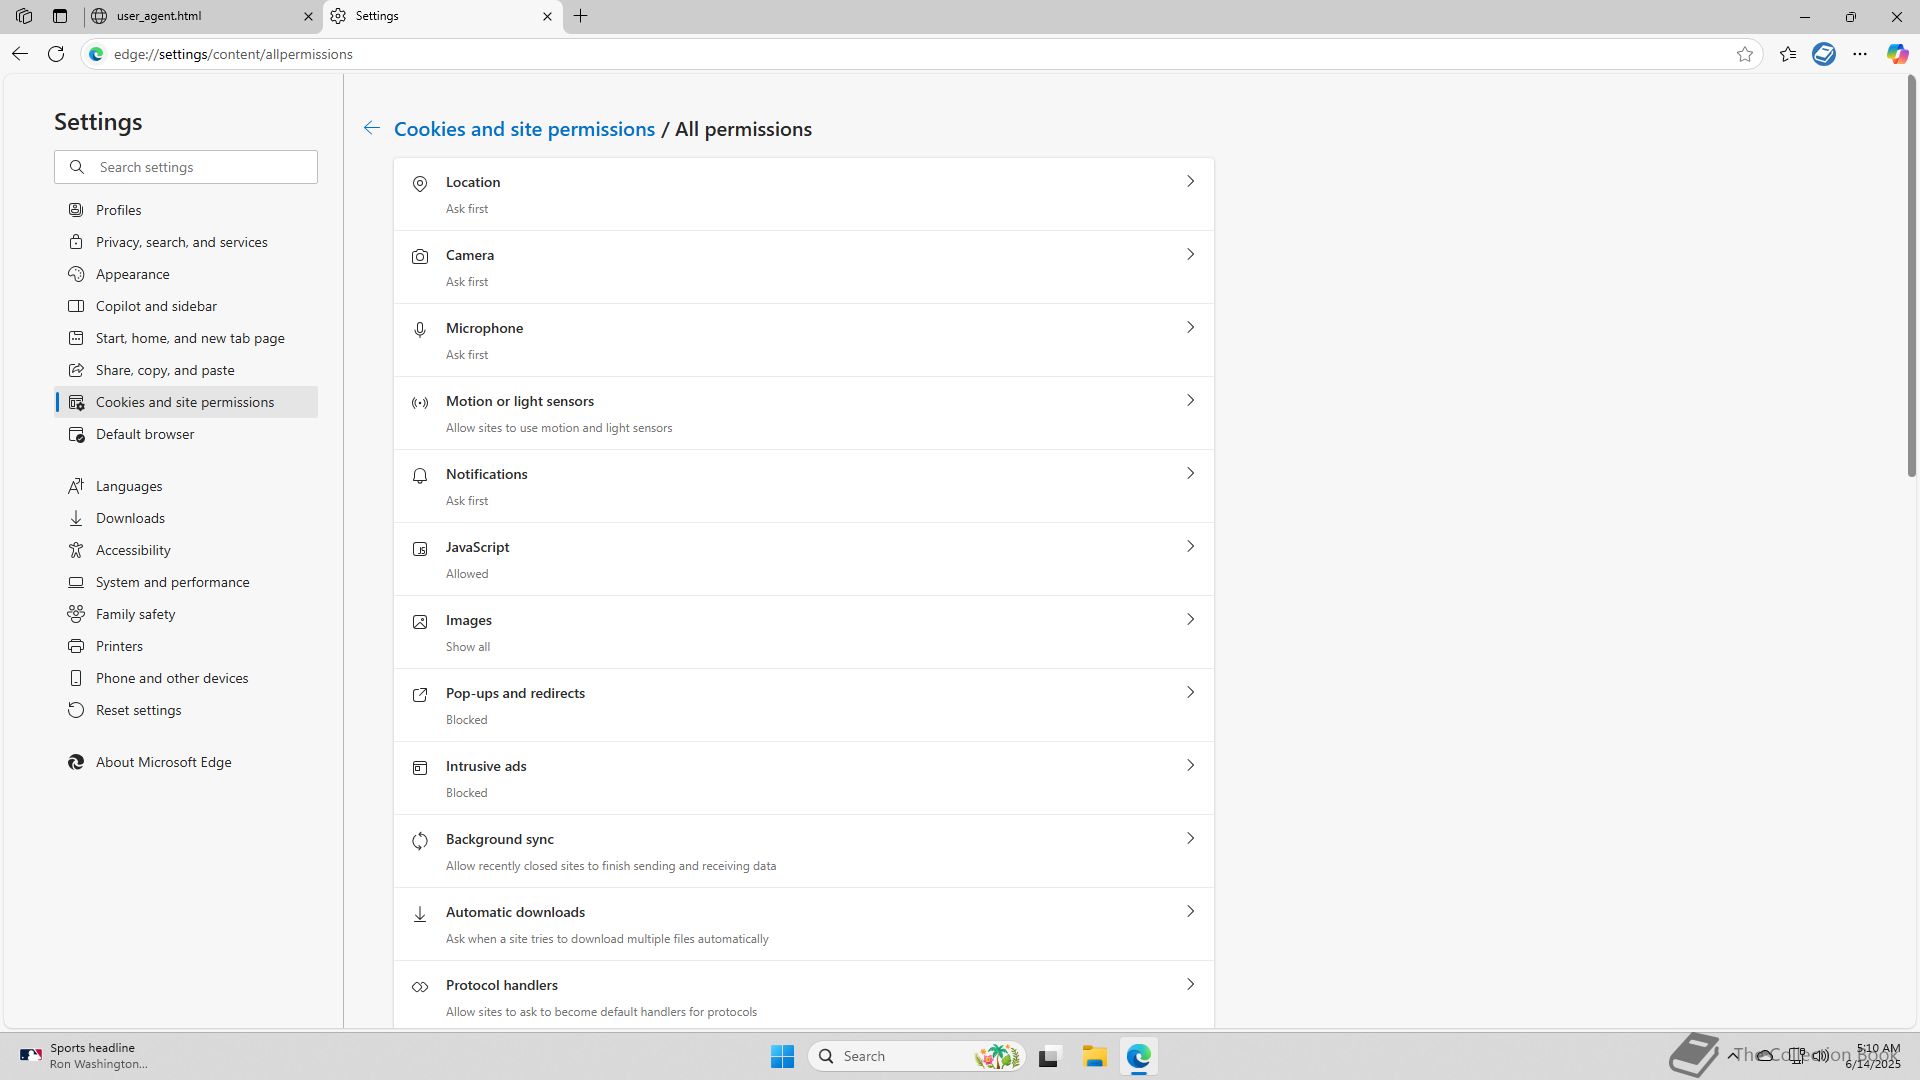Open About Microsoft Edge page

point(163,762)
